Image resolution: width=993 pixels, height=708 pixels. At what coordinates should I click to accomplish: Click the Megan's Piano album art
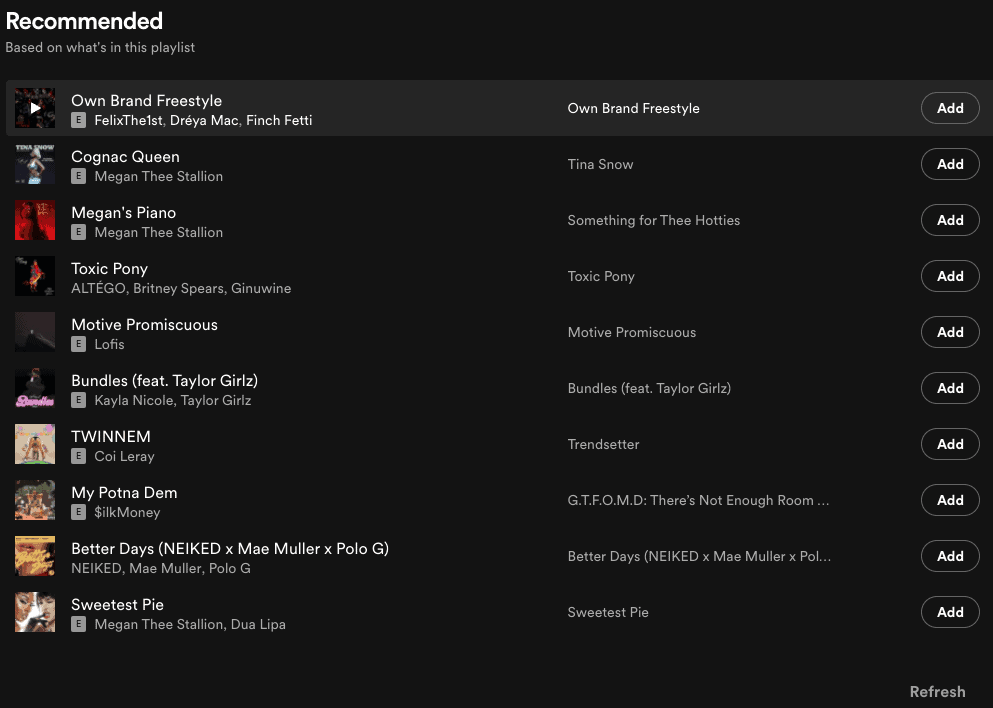pos(35,220)
